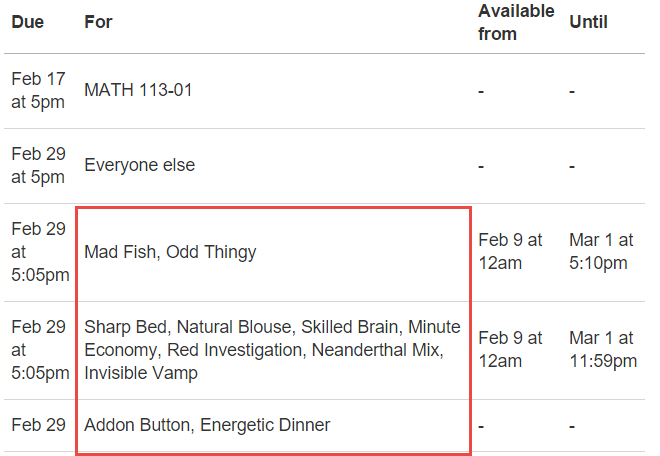Click due date in Addon Button row

tap(38, 425)
